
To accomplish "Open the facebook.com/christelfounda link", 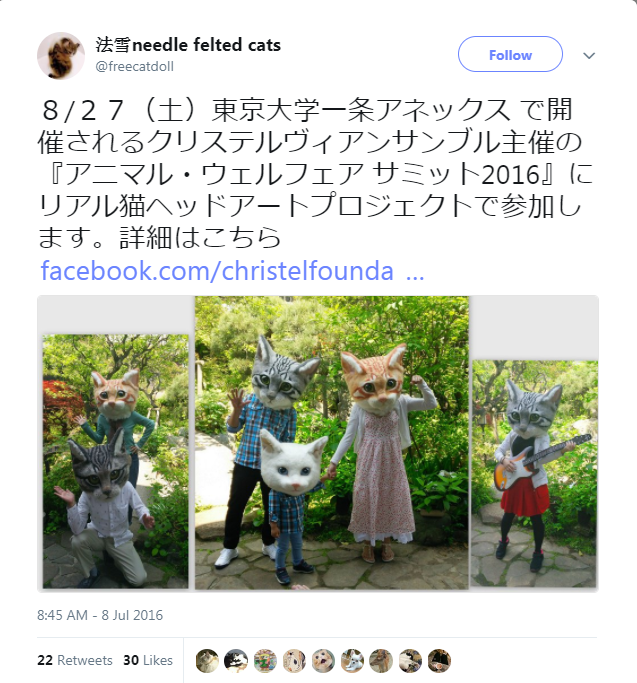I will tap(232, 270).
